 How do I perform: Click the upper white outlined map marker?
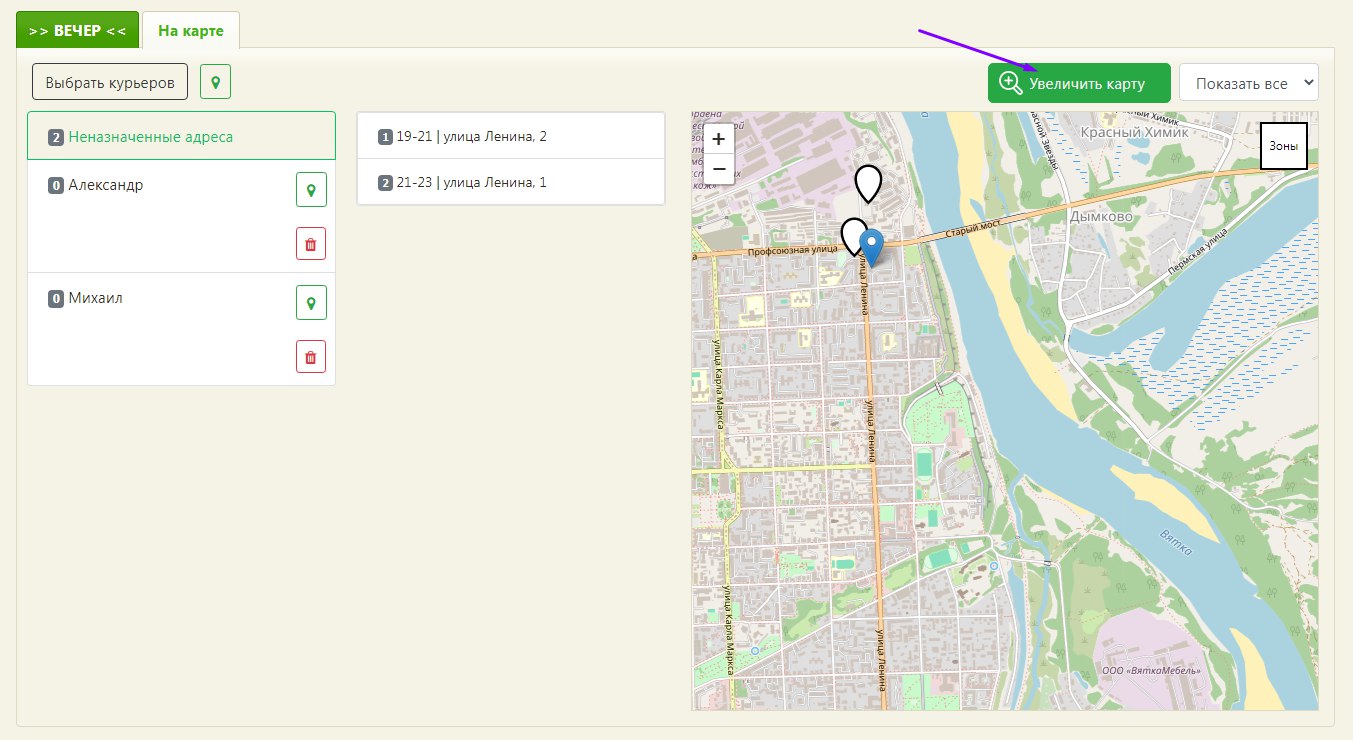(868, 182)
